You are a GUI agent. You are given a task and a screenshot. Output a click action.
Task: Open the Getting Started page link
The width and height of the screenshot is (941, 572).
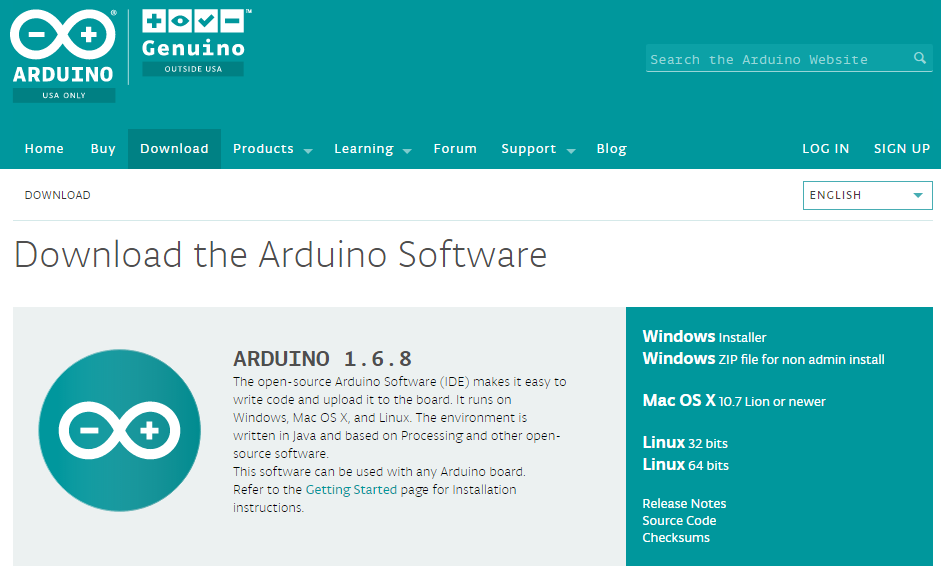click(x=351, y=489)
